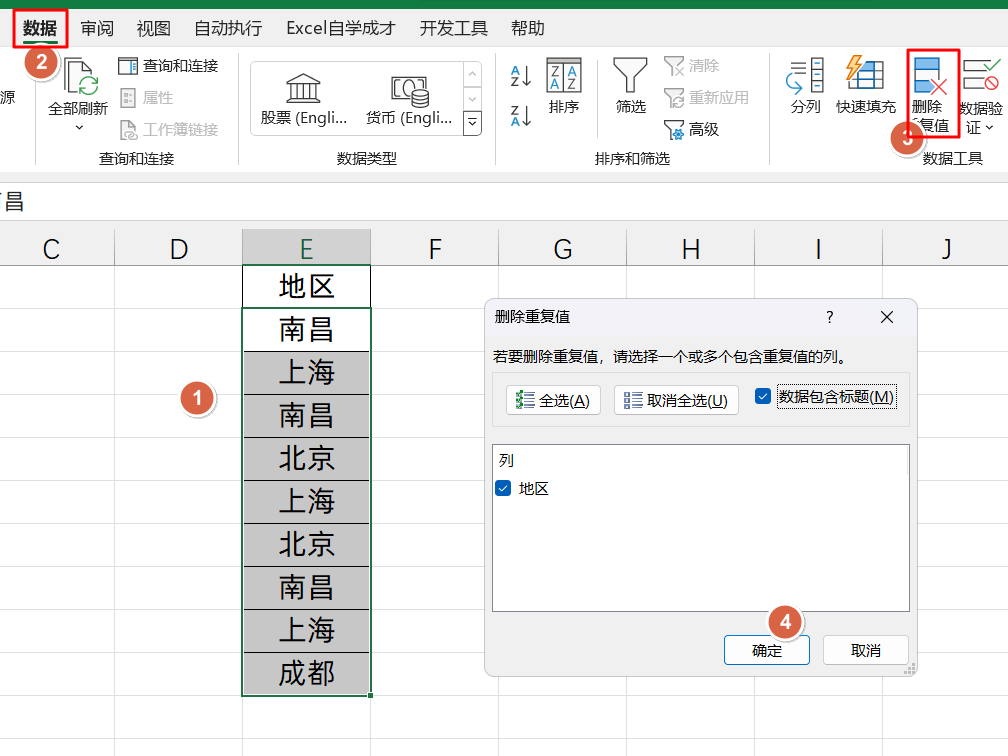Click the formula bar input
Image resolution: width=1008 pixels, height=756 pixels.
pyautogui.click(x=504, y=202)
